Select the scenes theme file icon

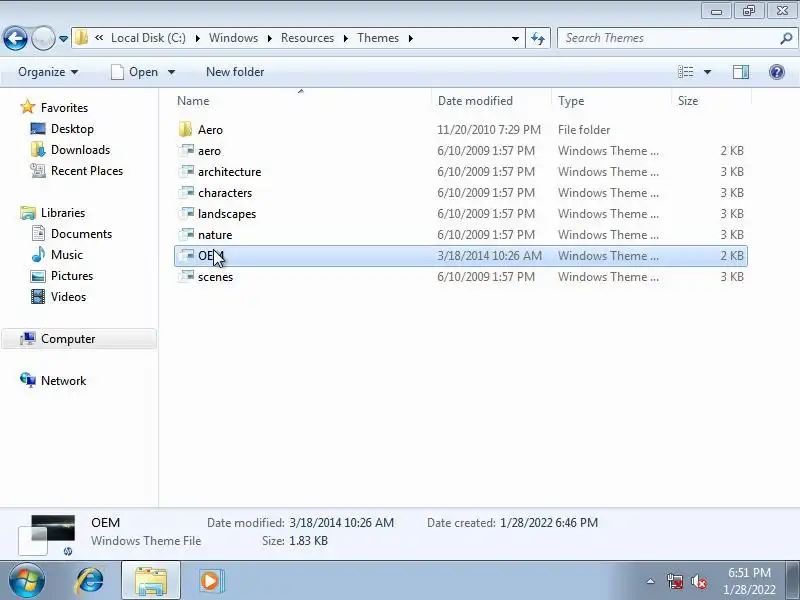pos(186,276)
